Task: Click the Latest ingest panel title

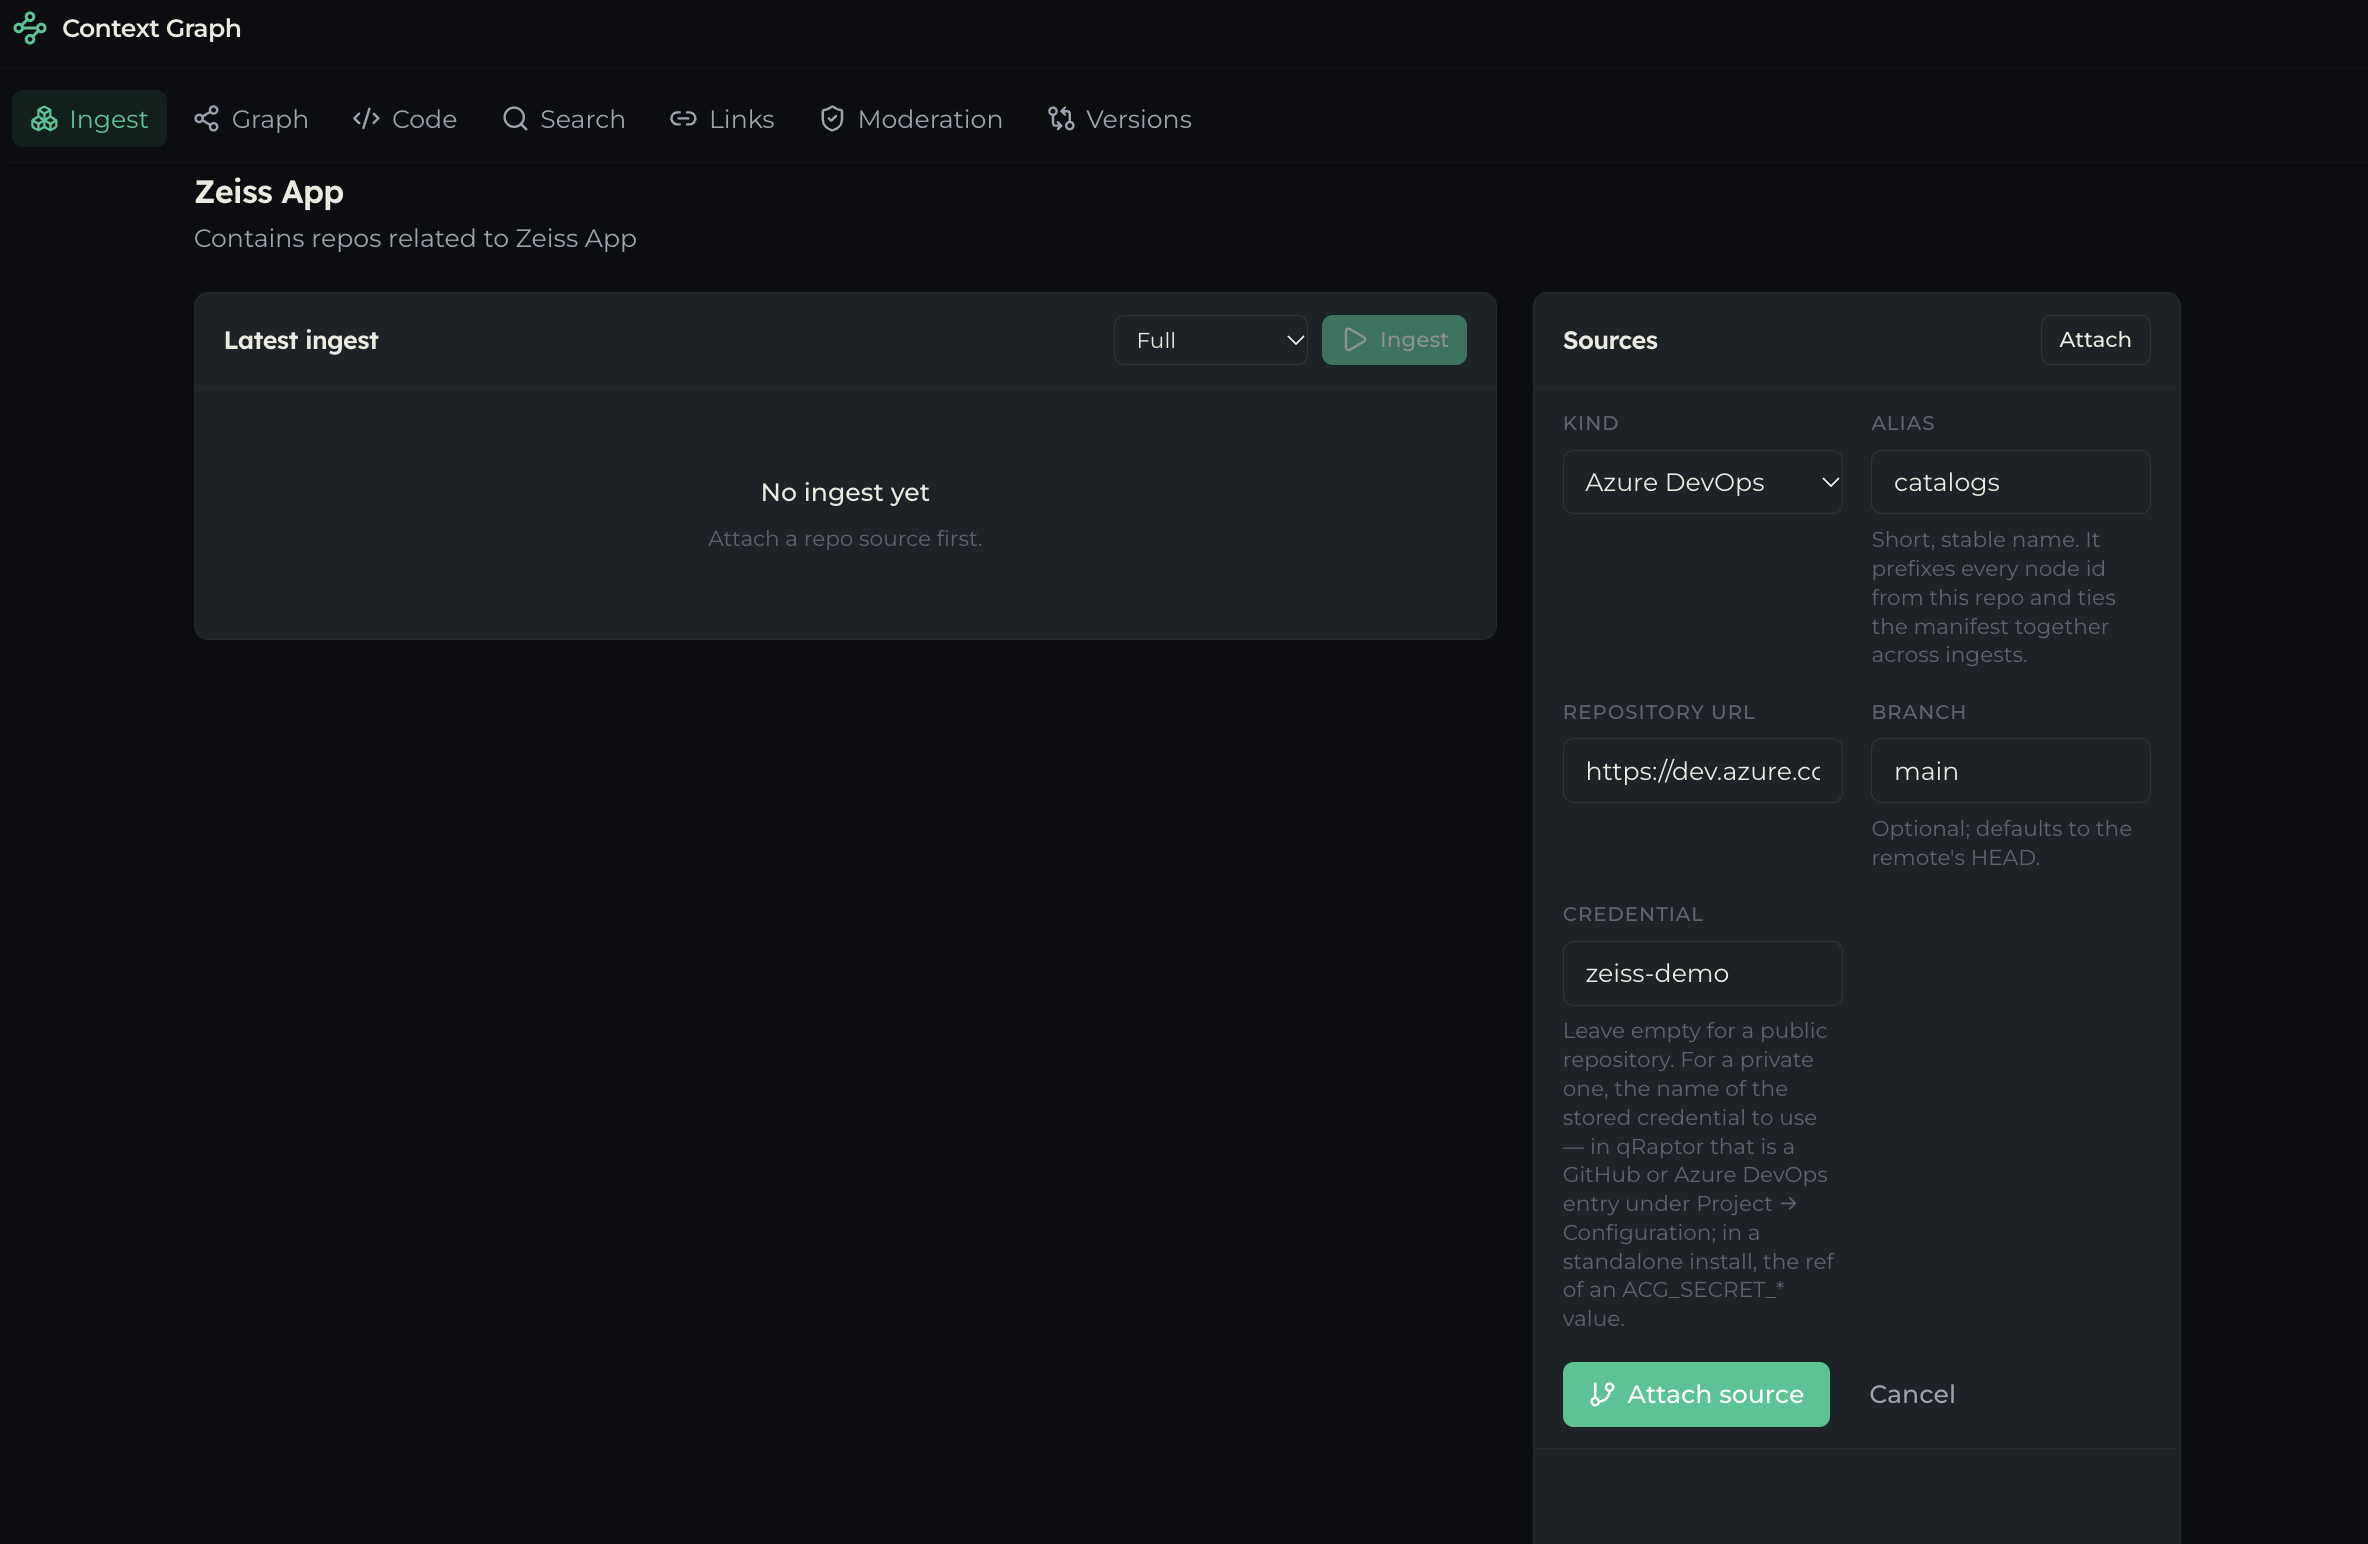Action: [x=301, y=340]
